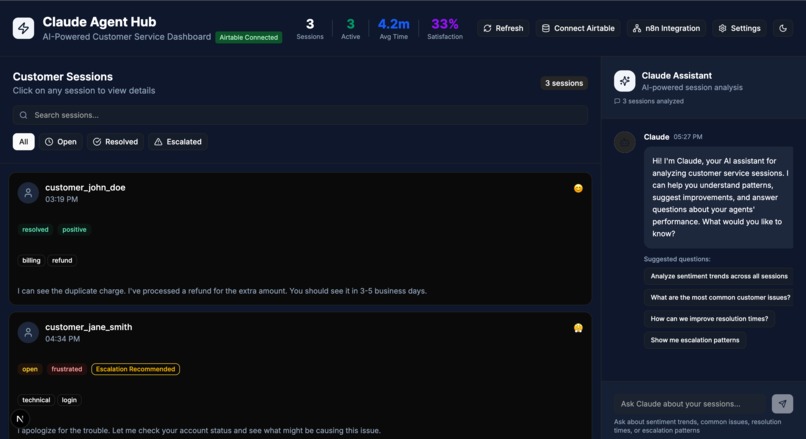Select 'What are the most common customer issues?'
806x439 pixels.
[720, 297]
